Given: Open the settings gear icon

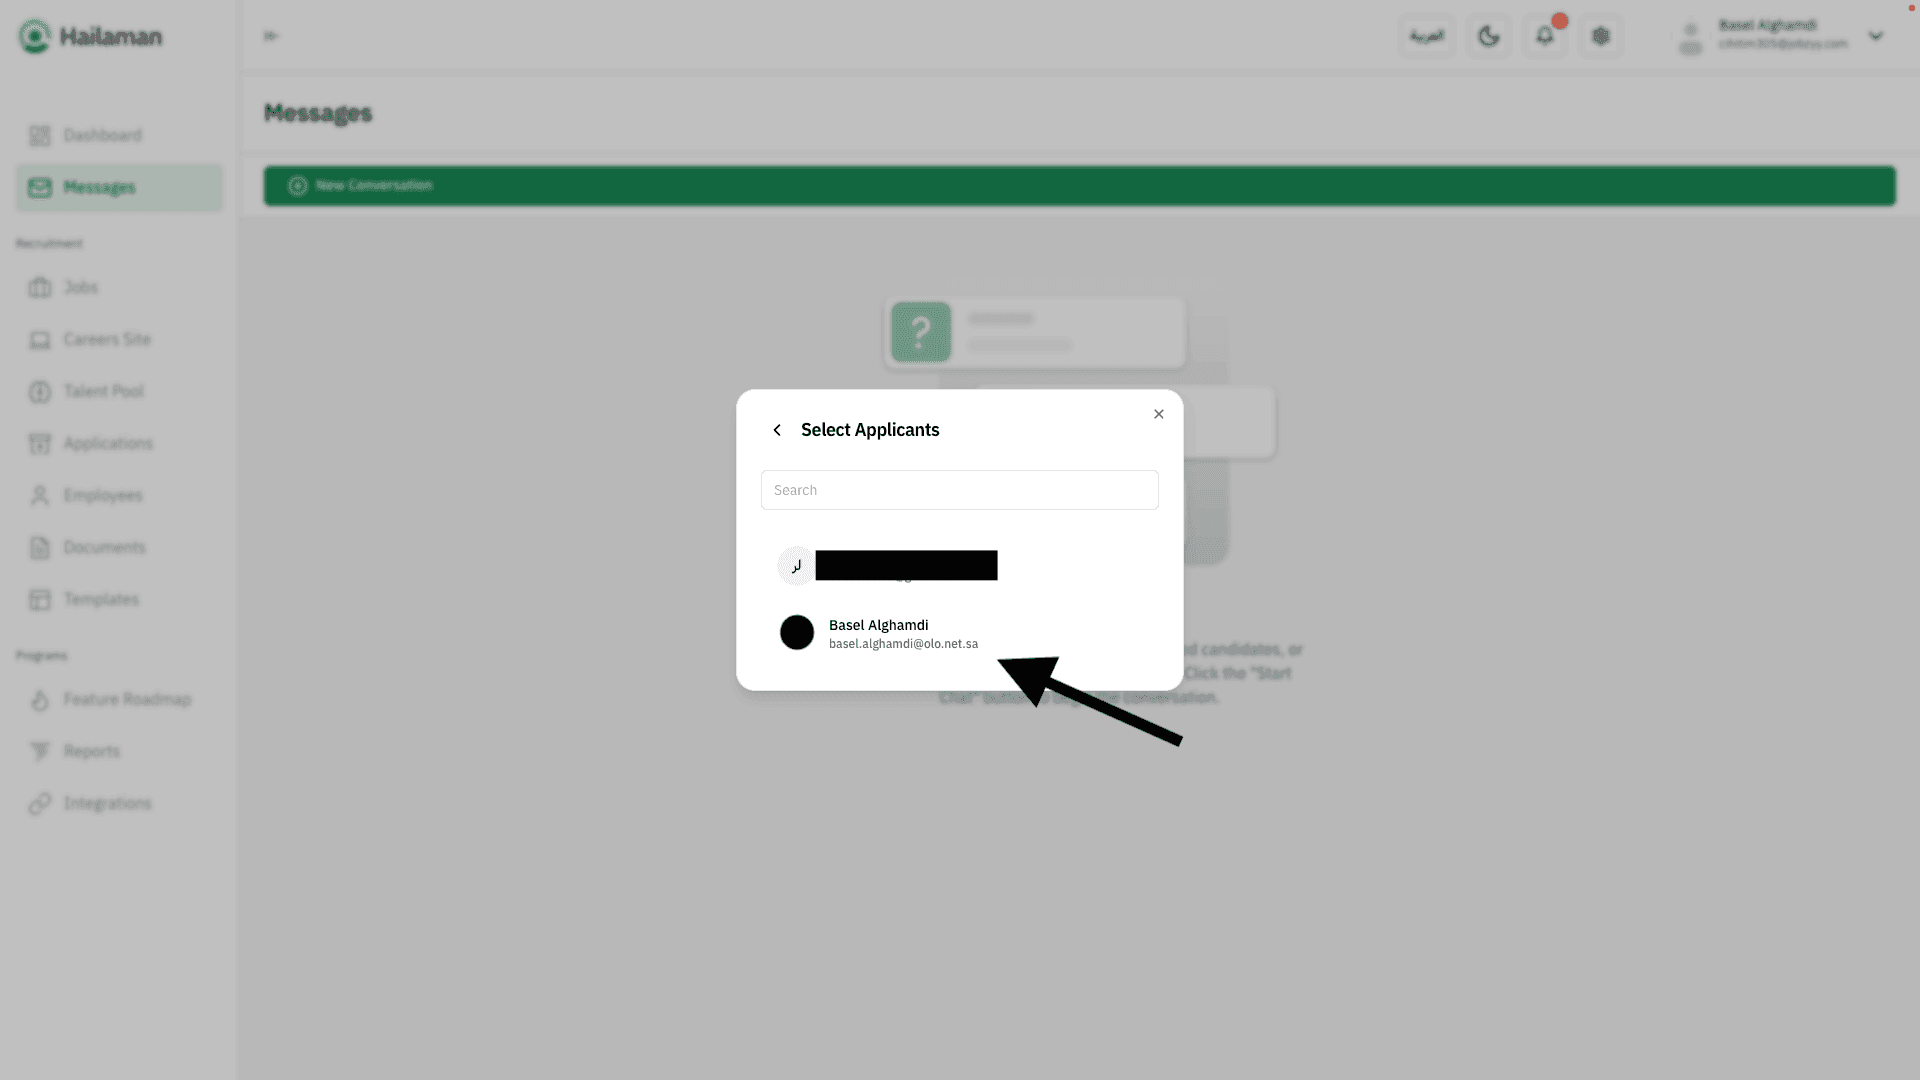Looking at the screenshot, I should (x=1601, y=36).
